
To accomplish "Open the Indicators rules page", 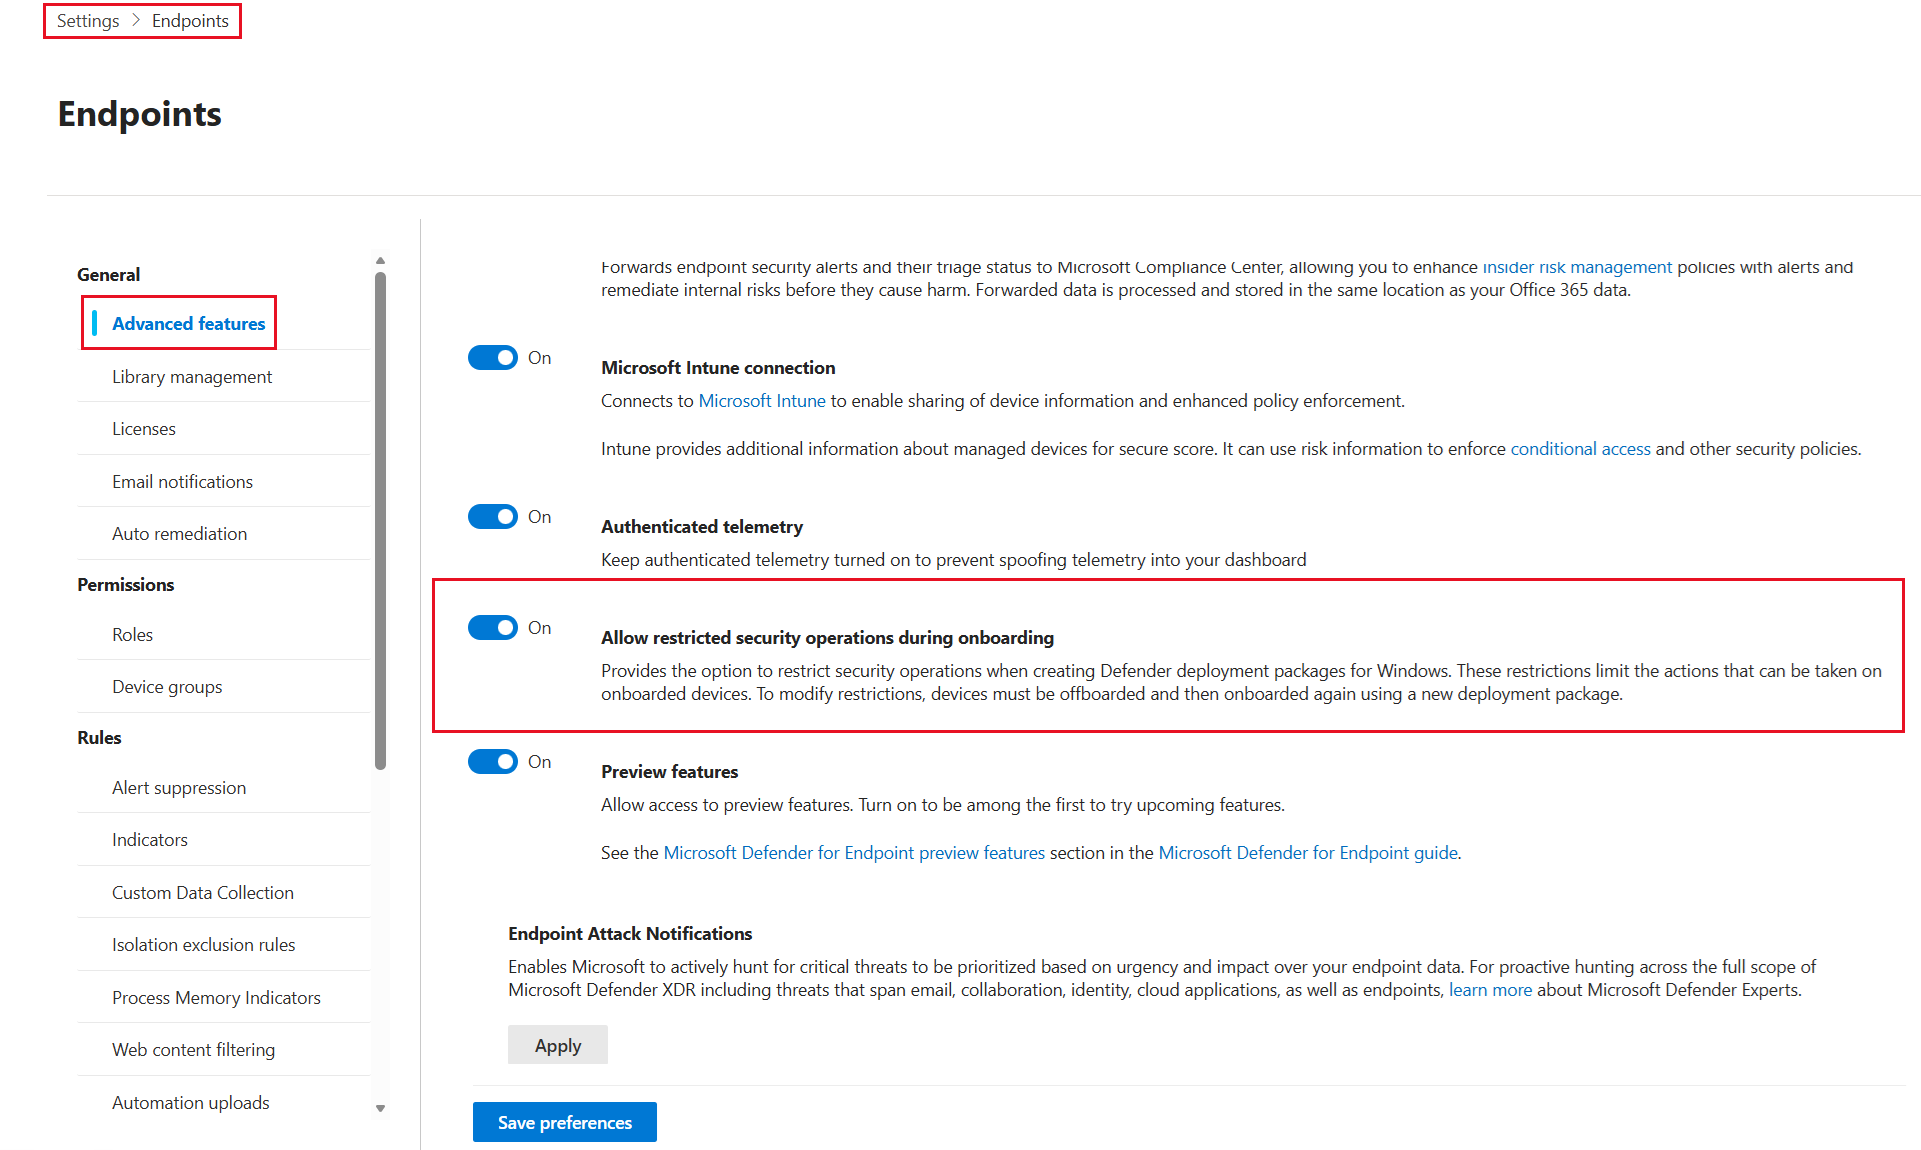I will click(x=150, y=839).
